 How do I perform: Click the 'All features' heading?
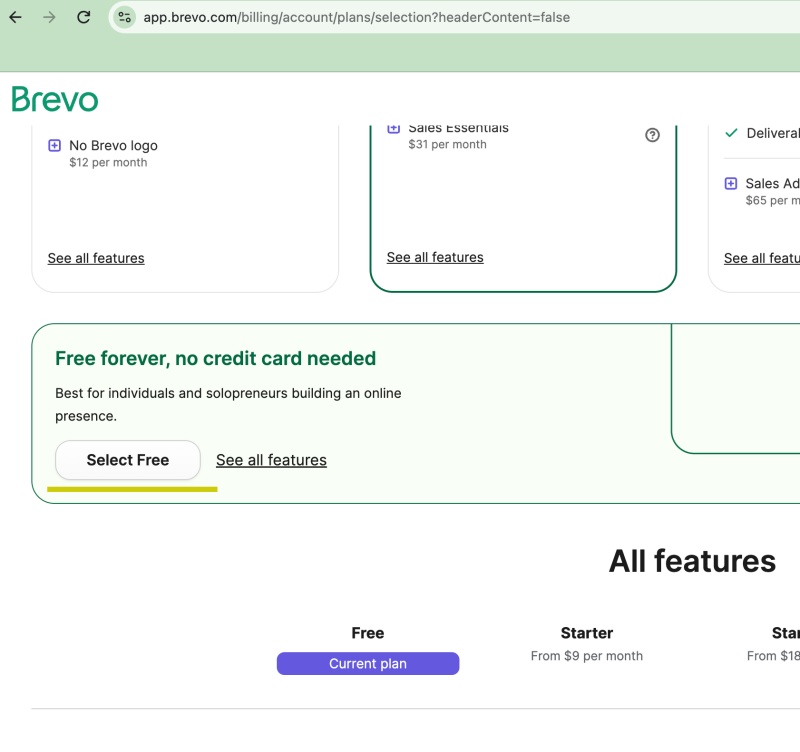click(x=692, y=561)
